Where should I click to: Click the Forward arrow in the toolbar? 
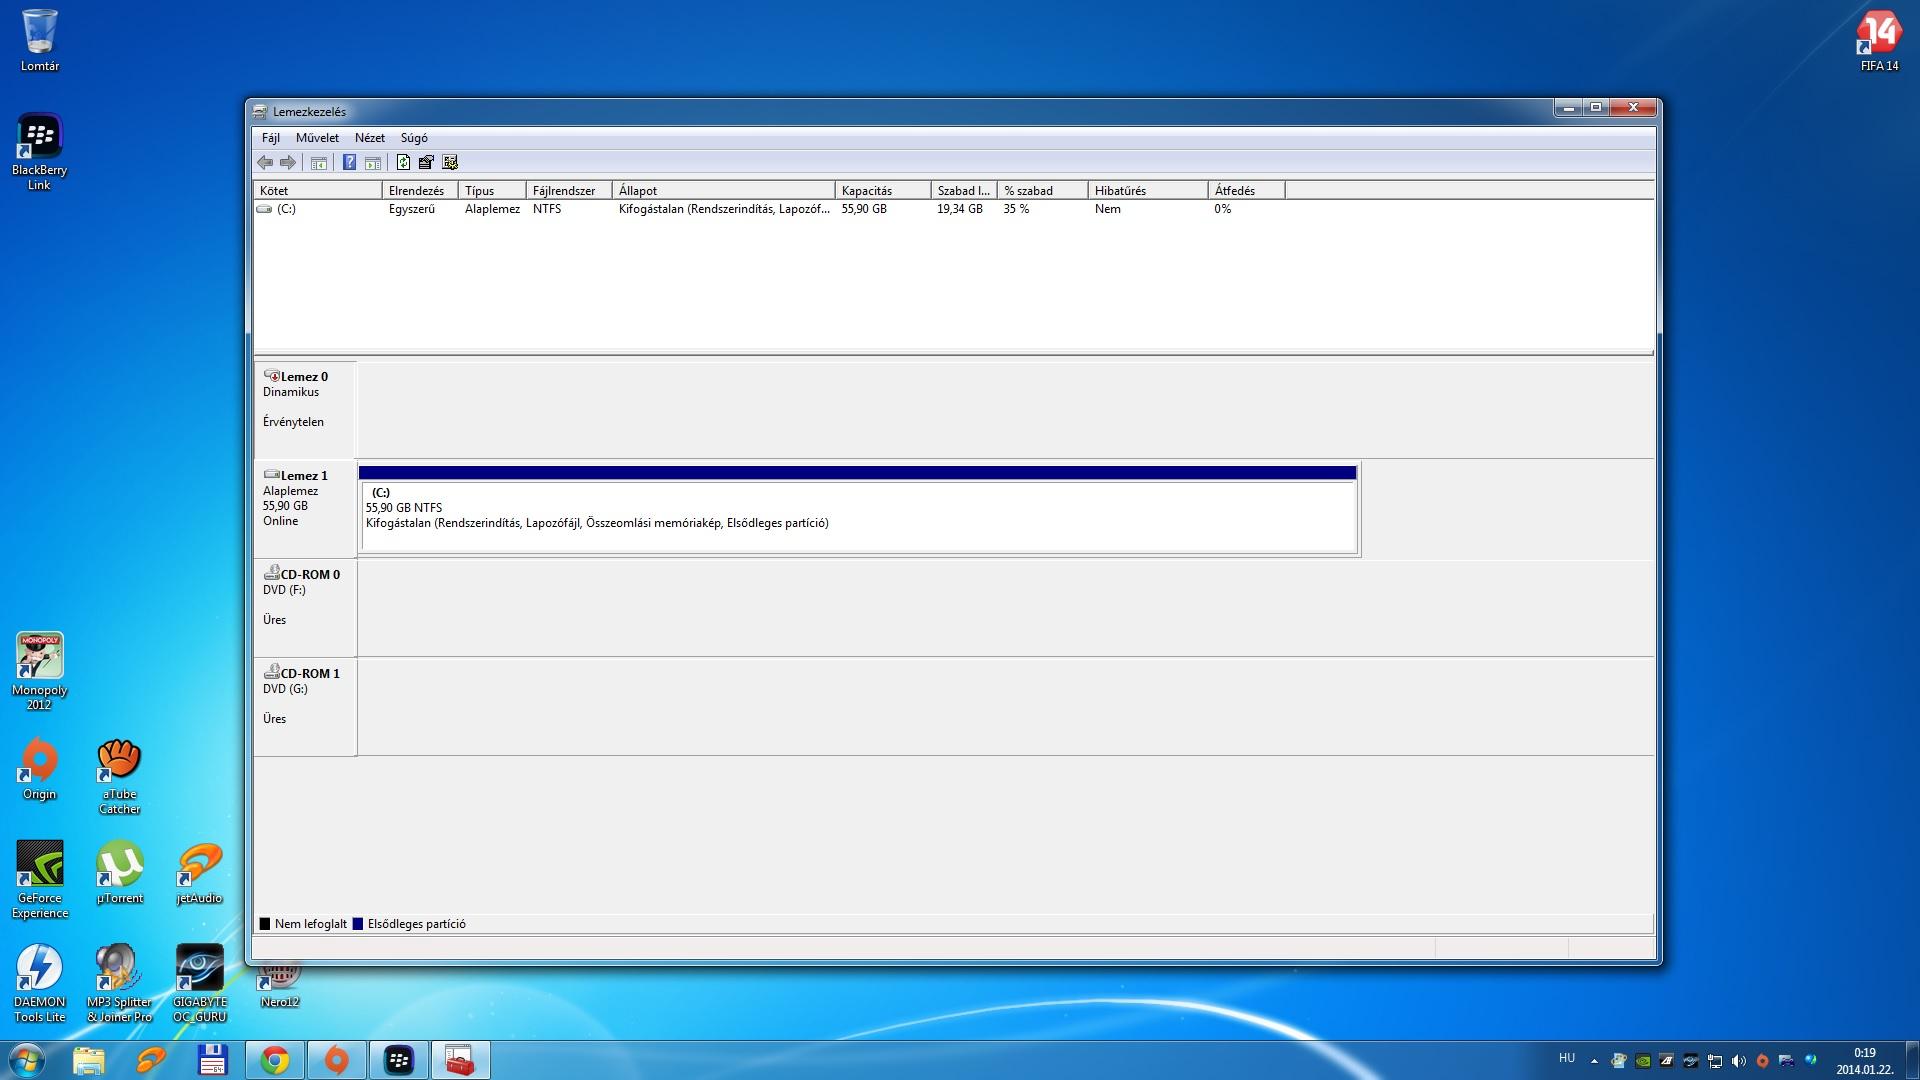coord(288,162)
